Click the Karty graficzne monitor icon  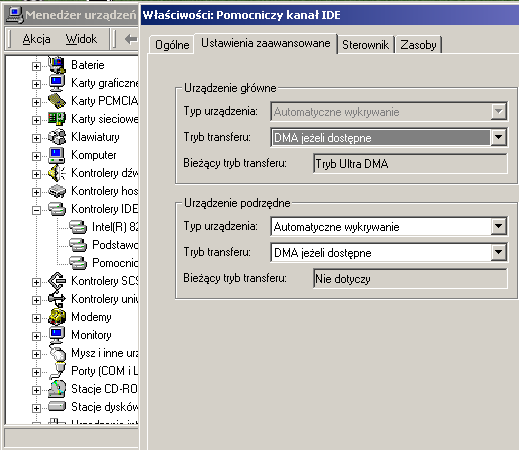(57, 83)
